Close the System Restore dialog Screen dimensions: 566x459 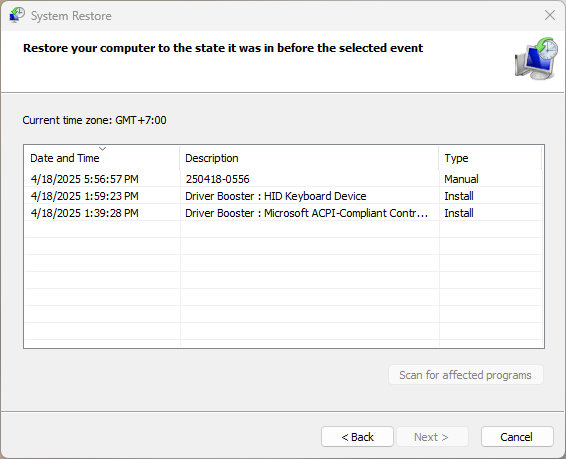(x=550, y=15)
